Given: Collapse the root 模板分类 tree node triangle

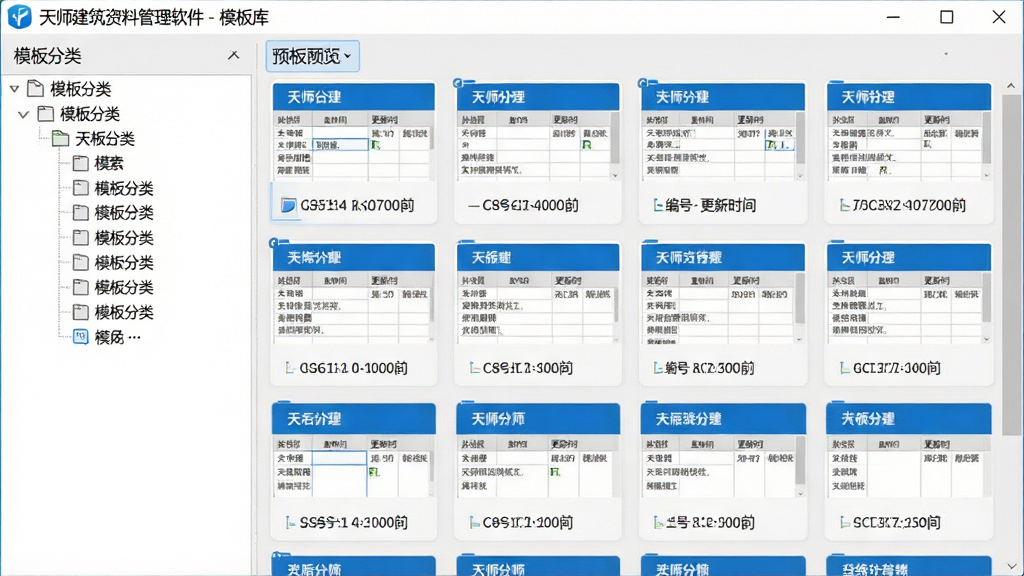Looking at the screenshot, I should (x=14, y=88).
